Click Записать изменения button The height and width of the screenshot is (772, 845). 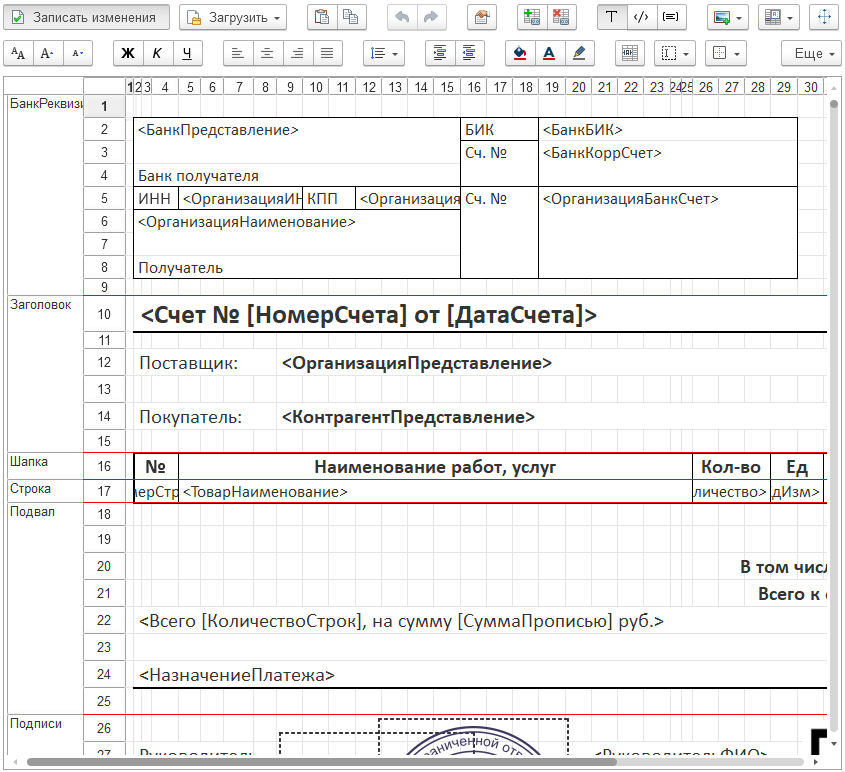click(86, 17)
